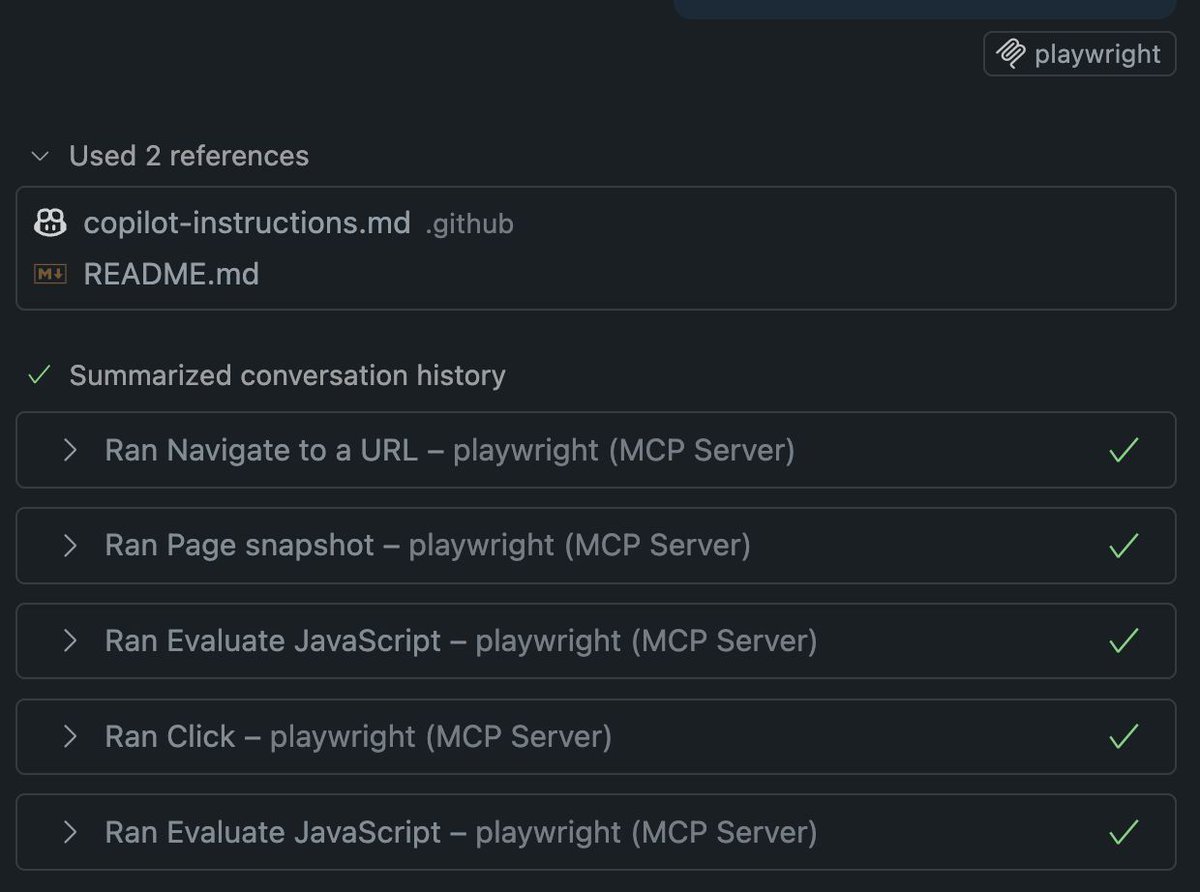Click the Used 2 references label
1200x892 pixels.
pyautogui.click(x=189, y=156)
